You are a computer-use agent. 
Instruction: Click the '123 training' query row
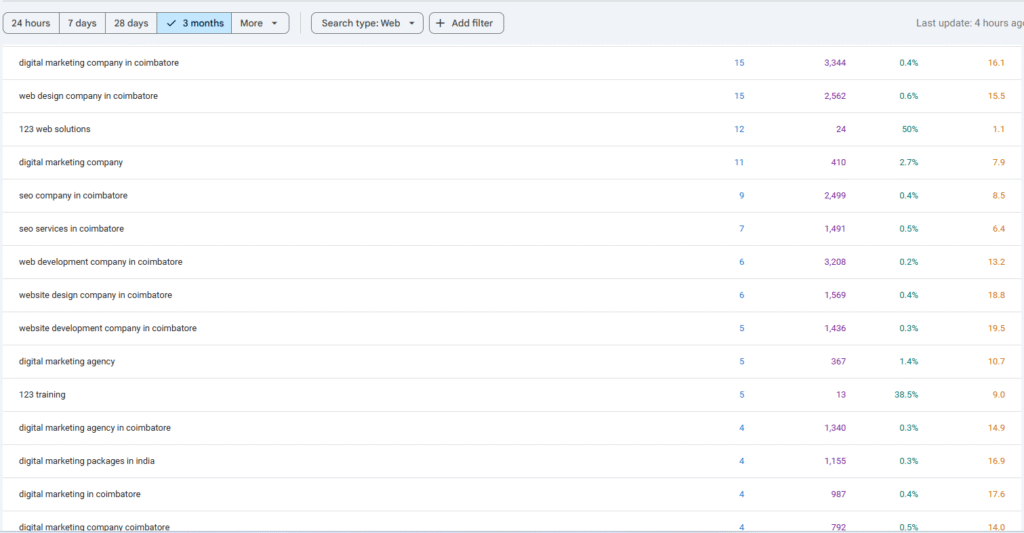(42, 395)
